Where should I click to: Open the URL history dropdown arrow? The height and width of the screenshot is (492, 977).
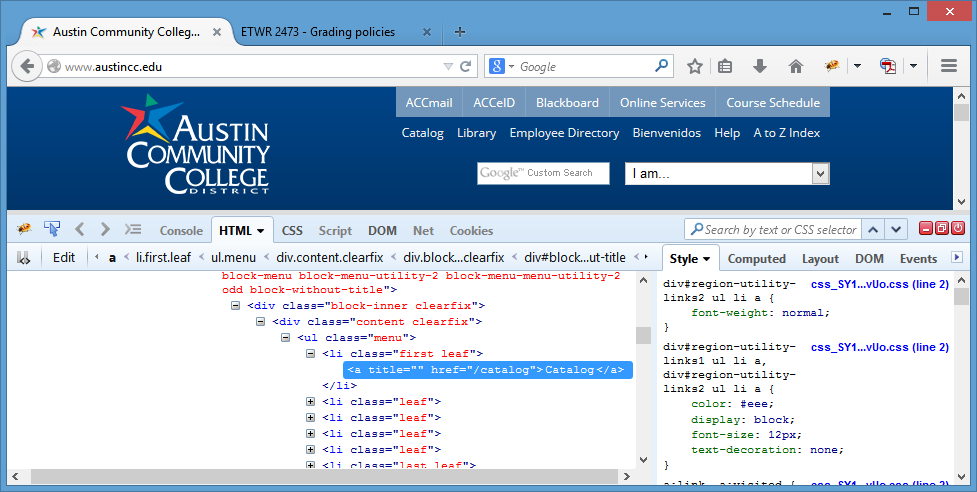(x=448, y=66)
